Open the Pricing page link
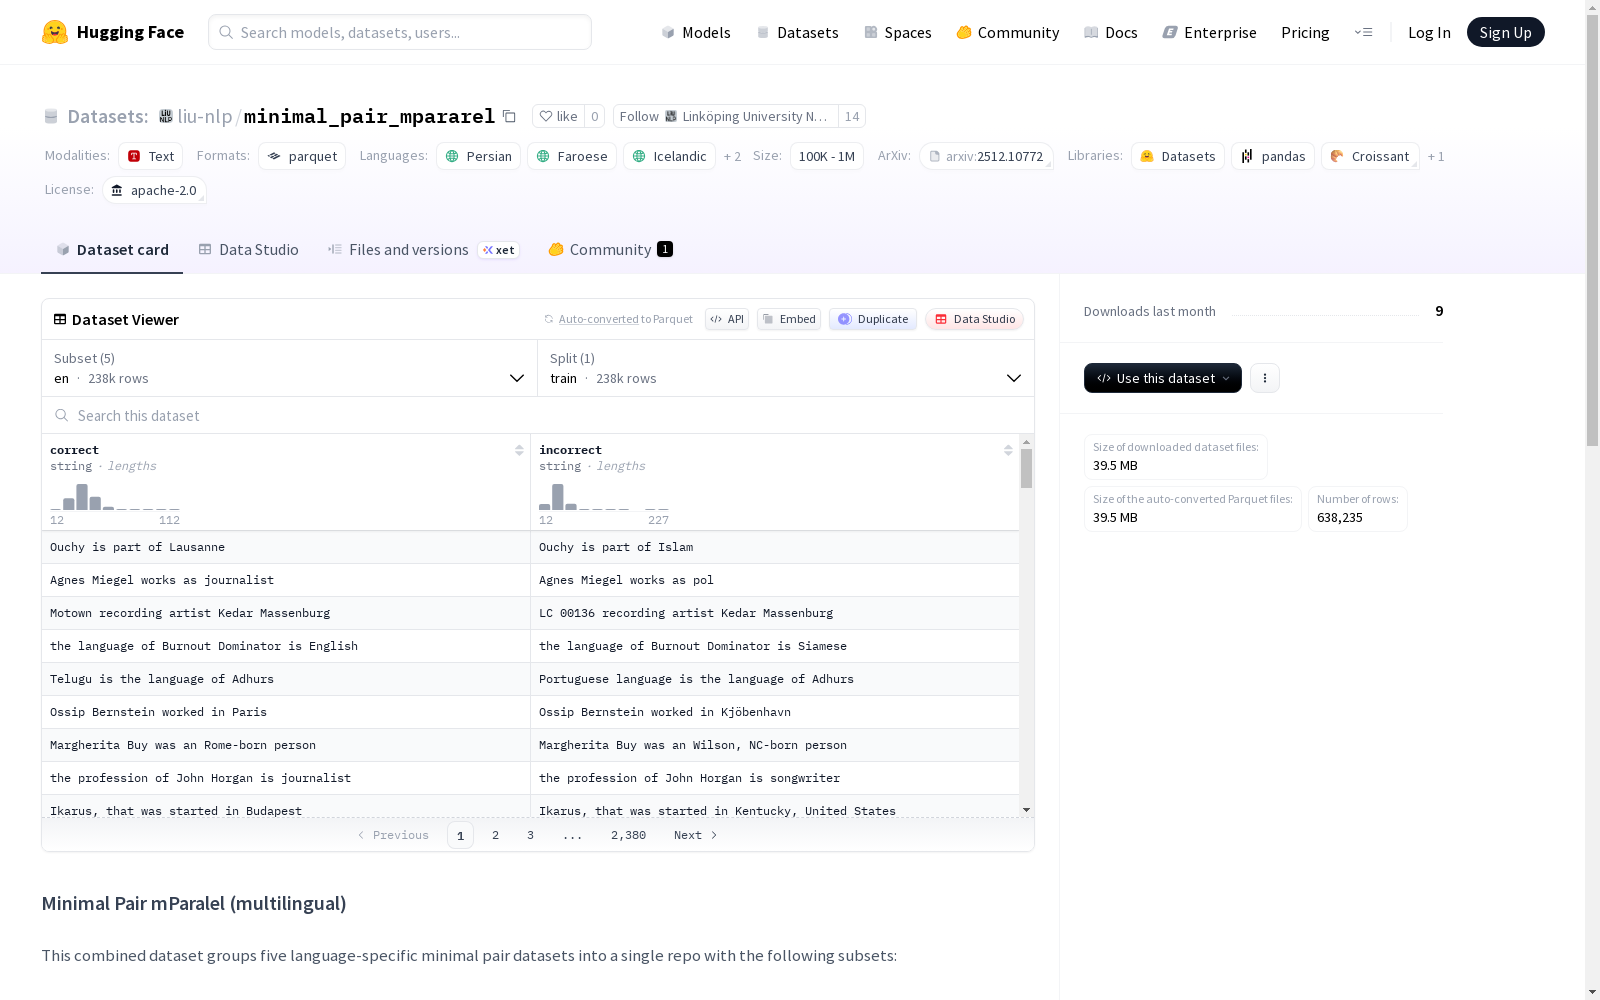The height and width of the screenshot is (1000, 1600). point(1305,32)
